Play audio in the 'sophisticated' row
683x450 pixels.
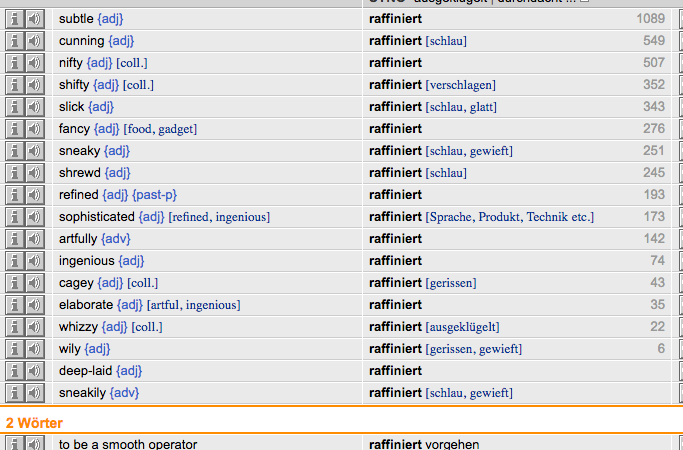(x=34, y=217)
